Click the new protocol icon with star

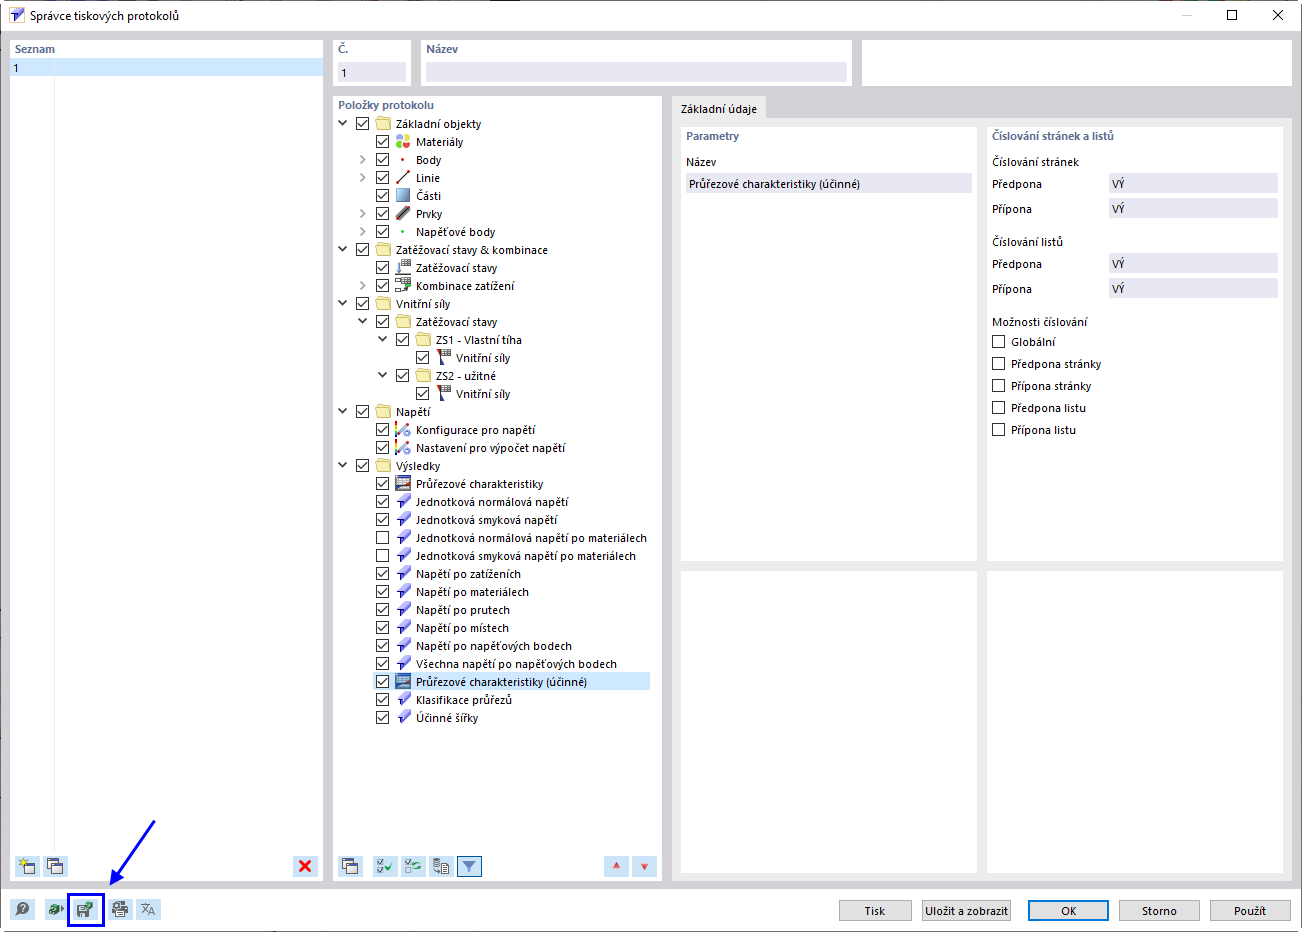27,866
